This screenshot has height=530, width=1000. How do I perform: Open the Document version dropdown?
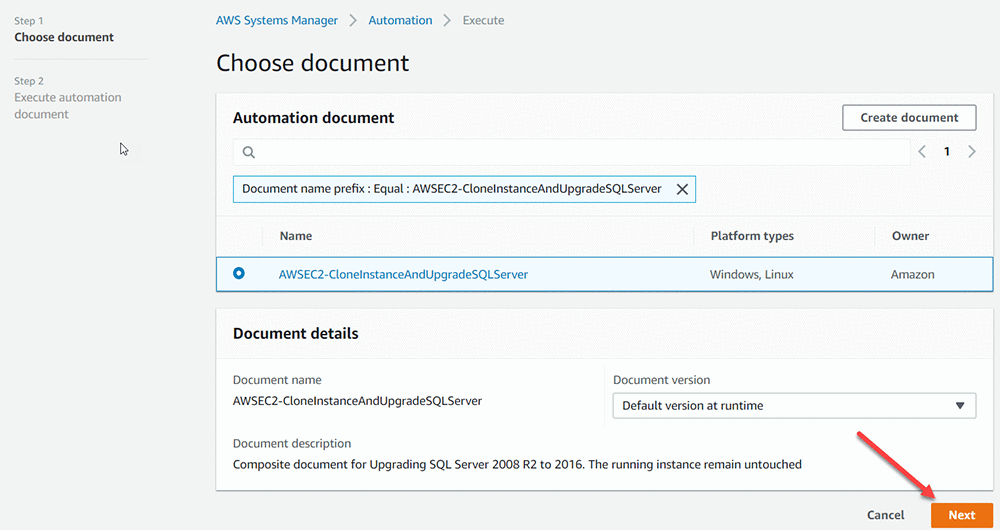tap(794, 406)
